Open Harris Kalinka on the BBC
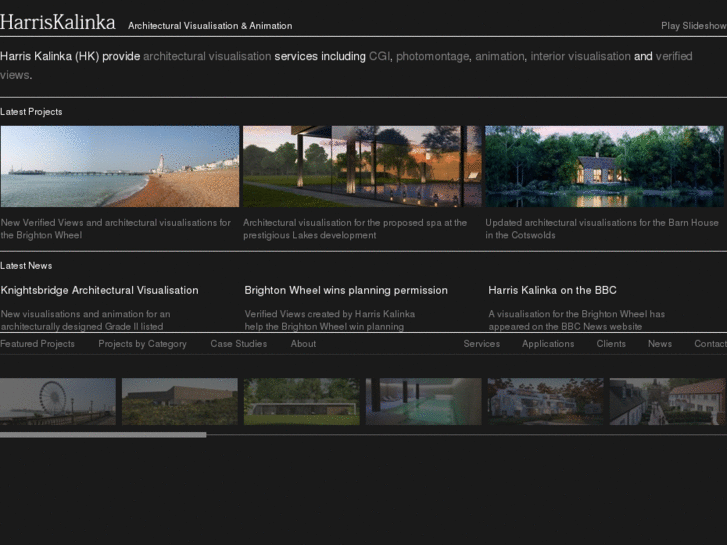The height and width of the screenshot is (545, 727). 552,290
